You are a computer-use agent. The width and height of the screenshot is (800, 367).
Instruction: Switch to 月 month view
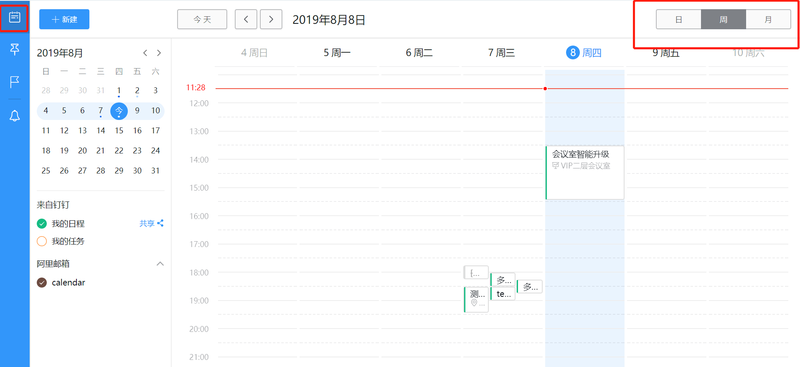[768, 20]
